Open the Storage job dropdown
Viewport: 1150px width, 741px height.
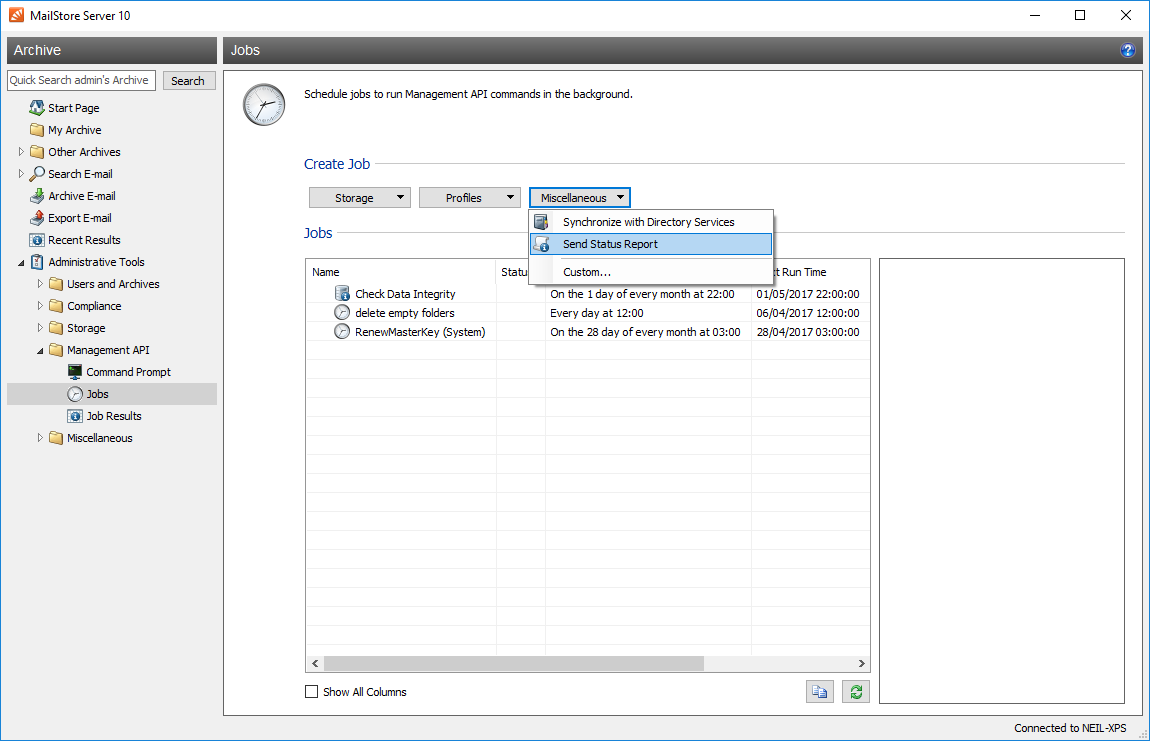(x=359, y=198)
